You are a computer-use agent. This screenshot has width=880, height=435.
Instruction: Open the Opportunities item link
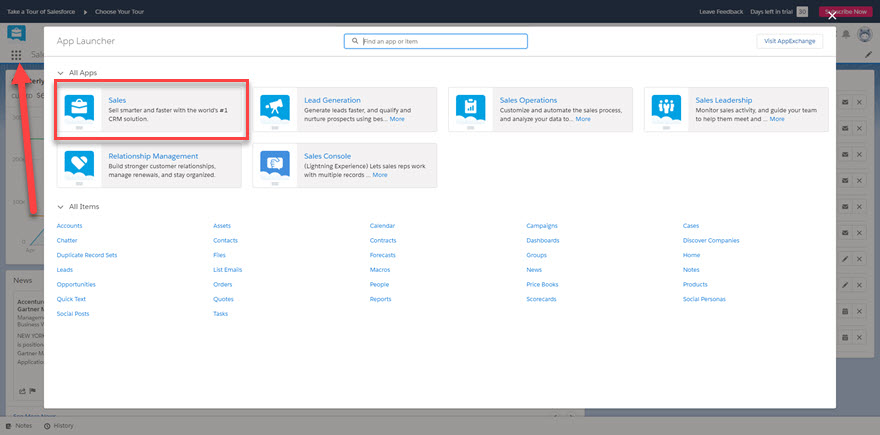point(76,284)
